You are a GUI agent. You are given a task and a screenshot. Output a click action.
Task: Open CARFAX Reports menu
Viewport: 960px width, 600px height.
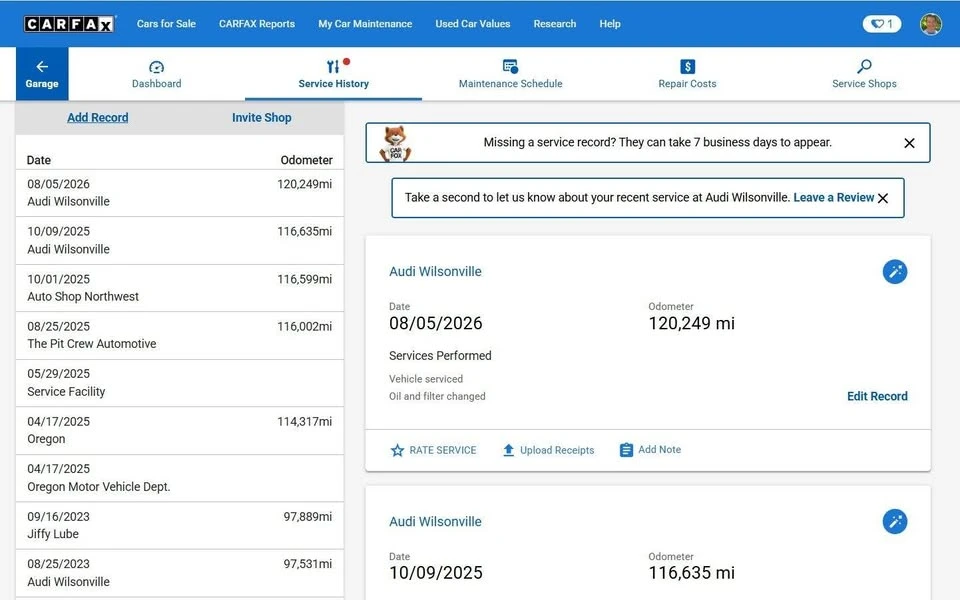tap(257, 24)
